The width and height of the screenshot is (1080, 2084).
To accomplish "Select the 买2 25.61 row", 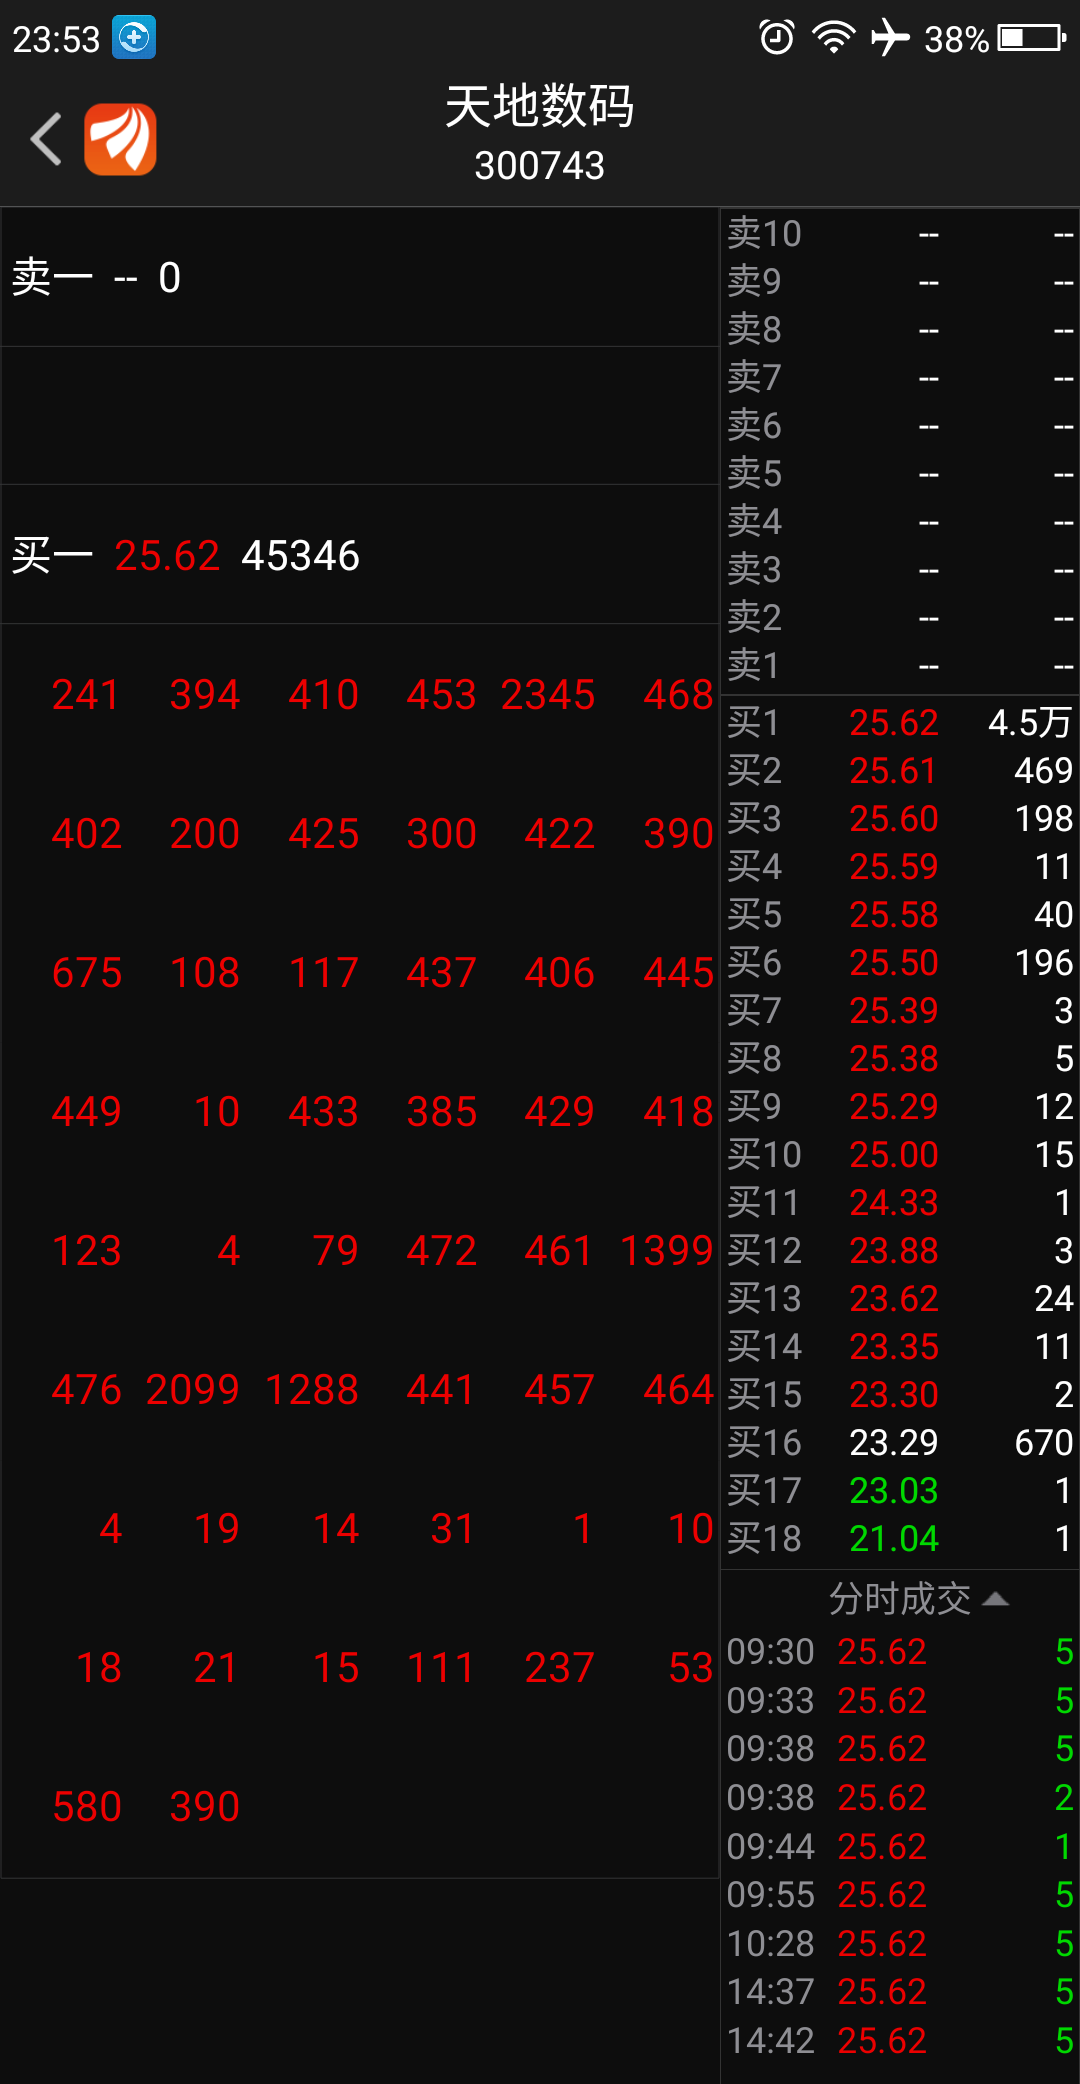I will point(900,770).
